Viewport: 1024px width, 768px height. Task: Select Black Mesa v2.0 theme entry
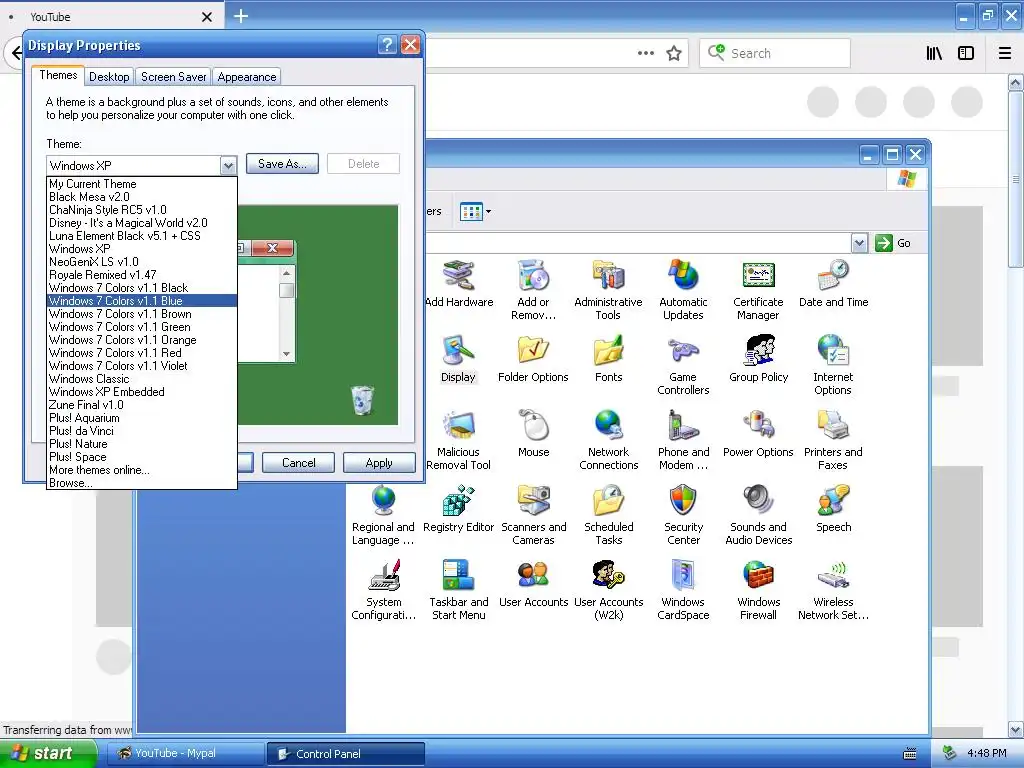point(142,197)
